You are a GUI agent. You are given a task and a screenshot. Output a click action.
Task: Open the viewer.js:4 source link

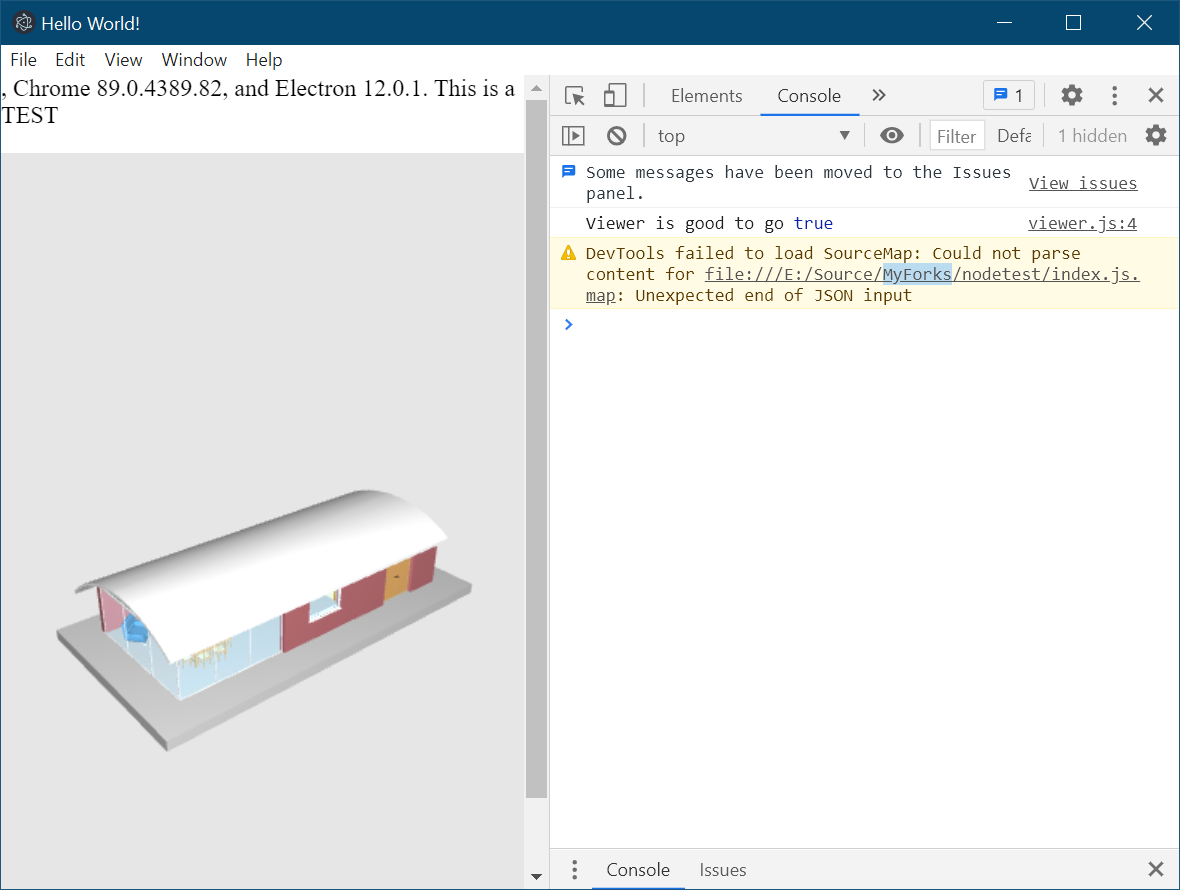click(x=1083, y=223)
